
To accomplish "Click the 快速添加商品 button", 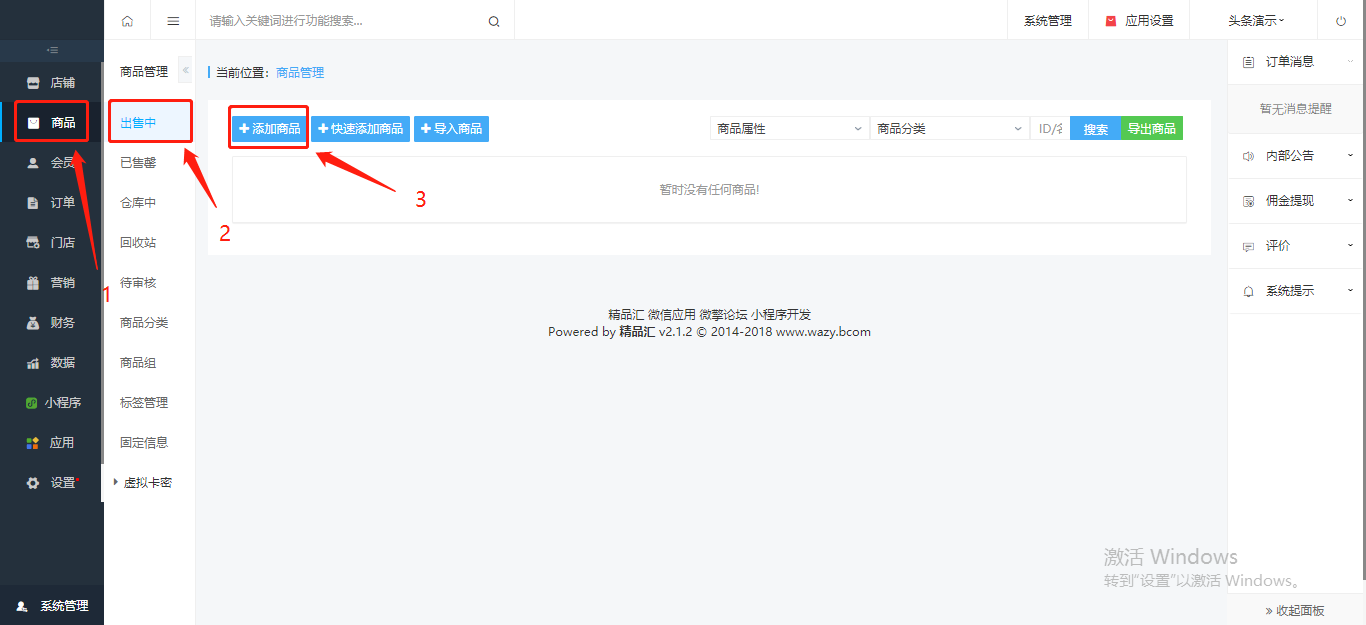I will coord(360,129).
